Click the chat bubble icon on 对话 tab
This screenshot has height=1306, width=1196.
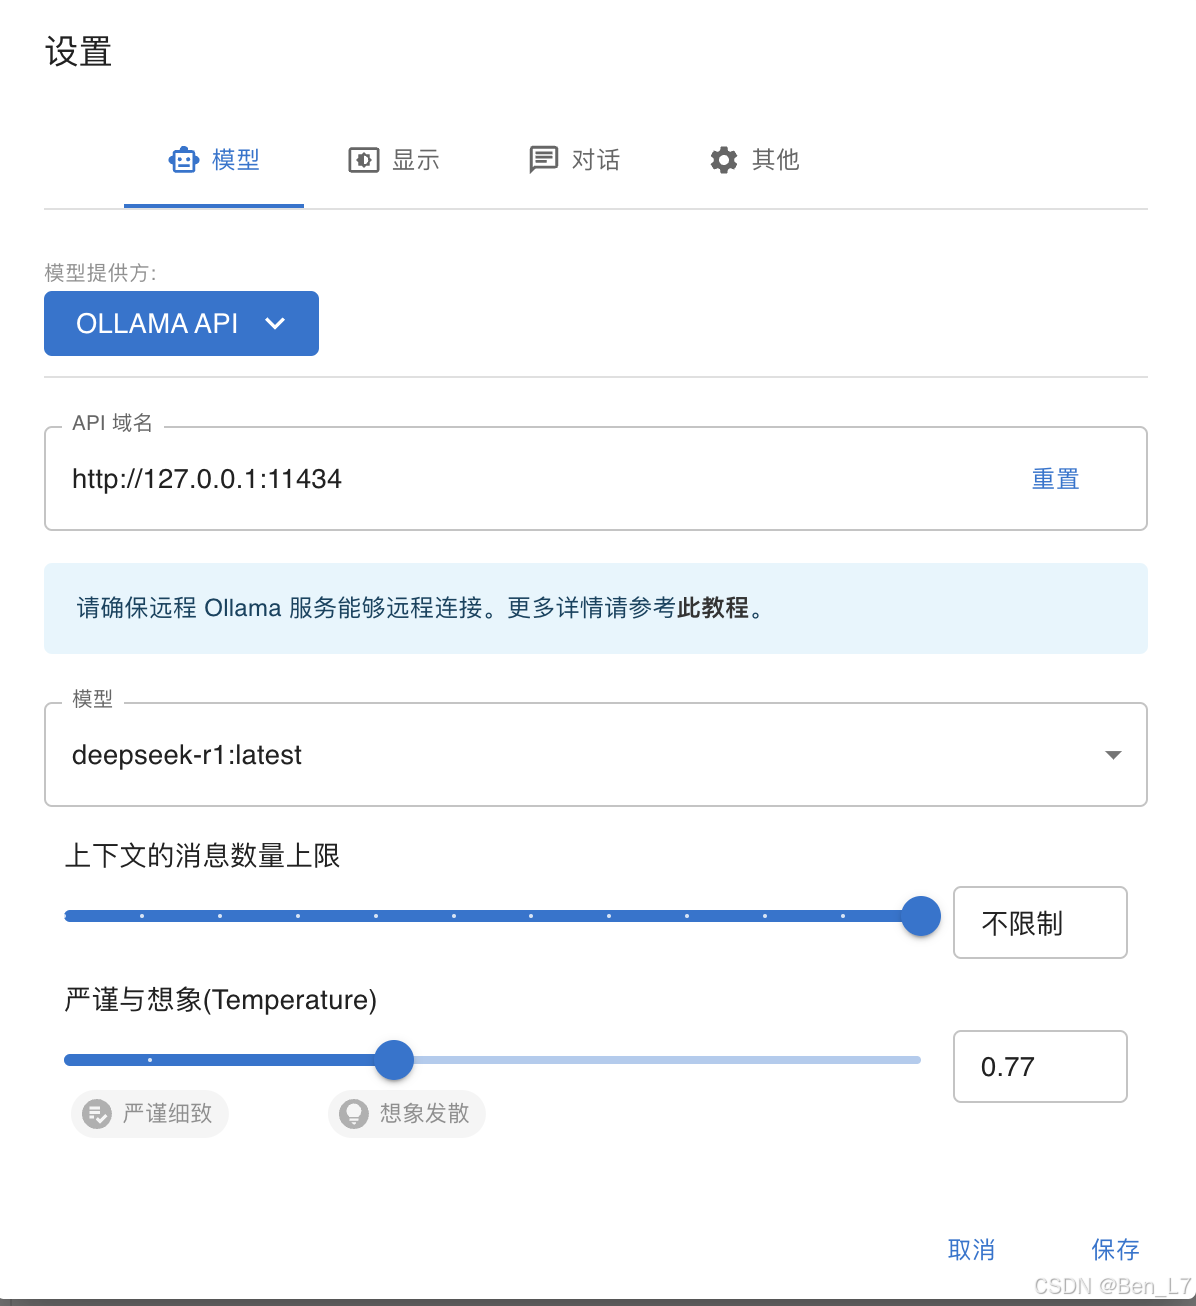tap(544, 160)
